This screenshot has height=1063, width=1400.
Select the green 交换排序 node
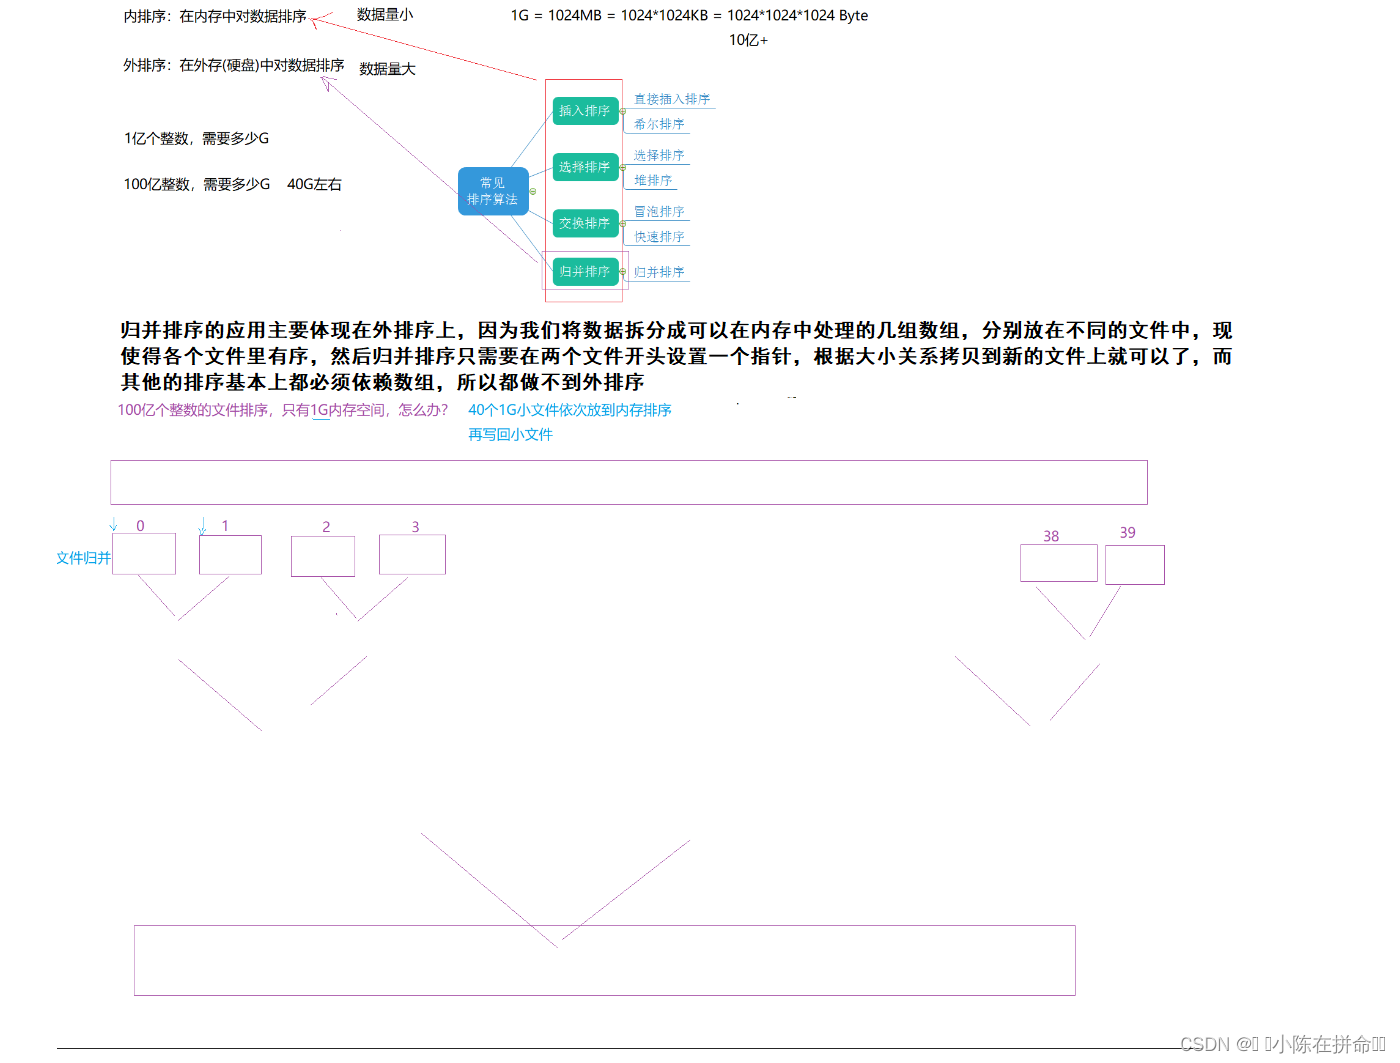point(585,223)
